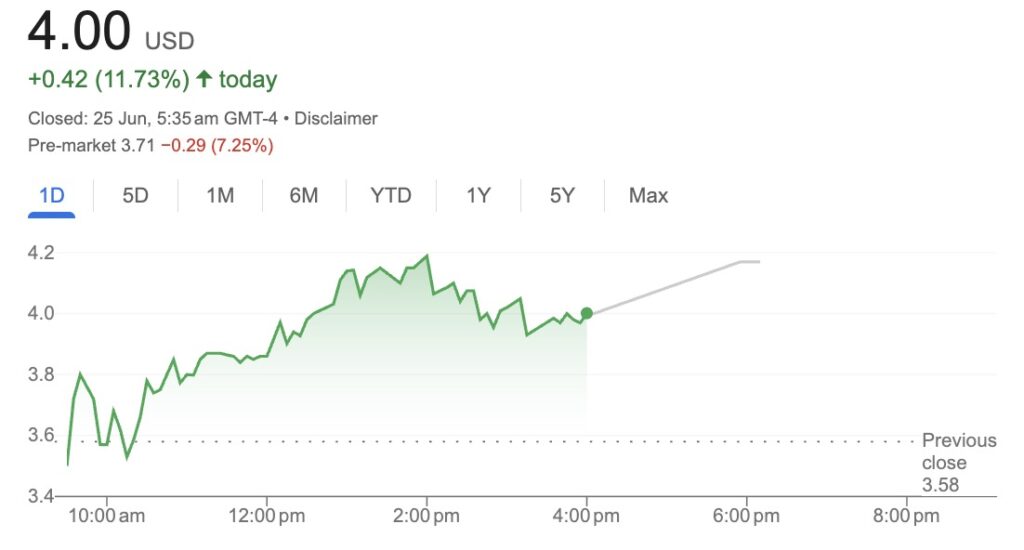Select the YTD range tab
This screenshot has height=550, width=1024.
click(391, 195)
